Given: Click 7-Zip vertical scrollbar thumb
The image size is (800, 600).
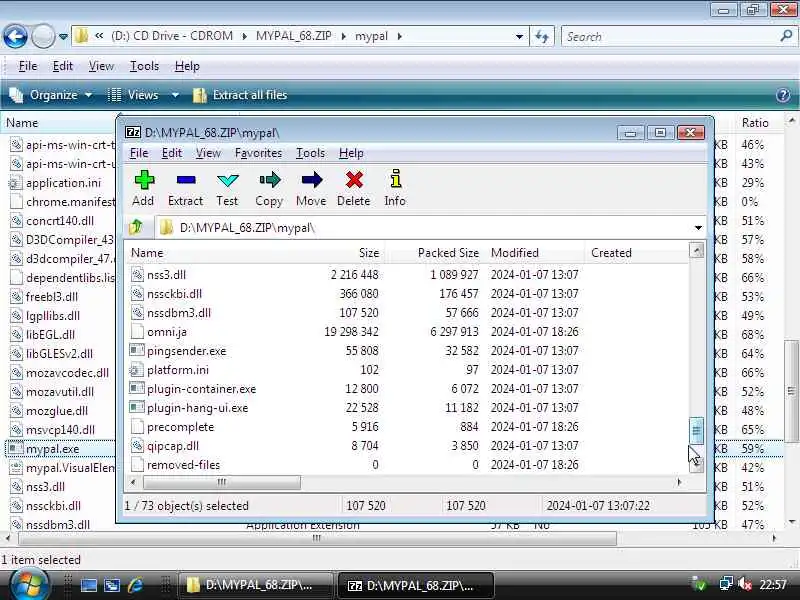Looking at the screenshot, I should (696, 430).
